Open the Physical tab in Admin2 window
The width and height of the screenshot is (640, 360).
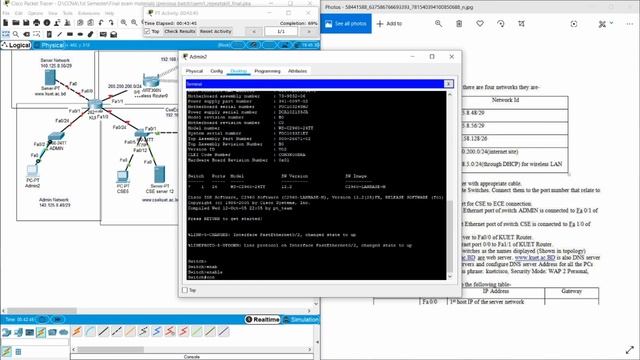194,71
